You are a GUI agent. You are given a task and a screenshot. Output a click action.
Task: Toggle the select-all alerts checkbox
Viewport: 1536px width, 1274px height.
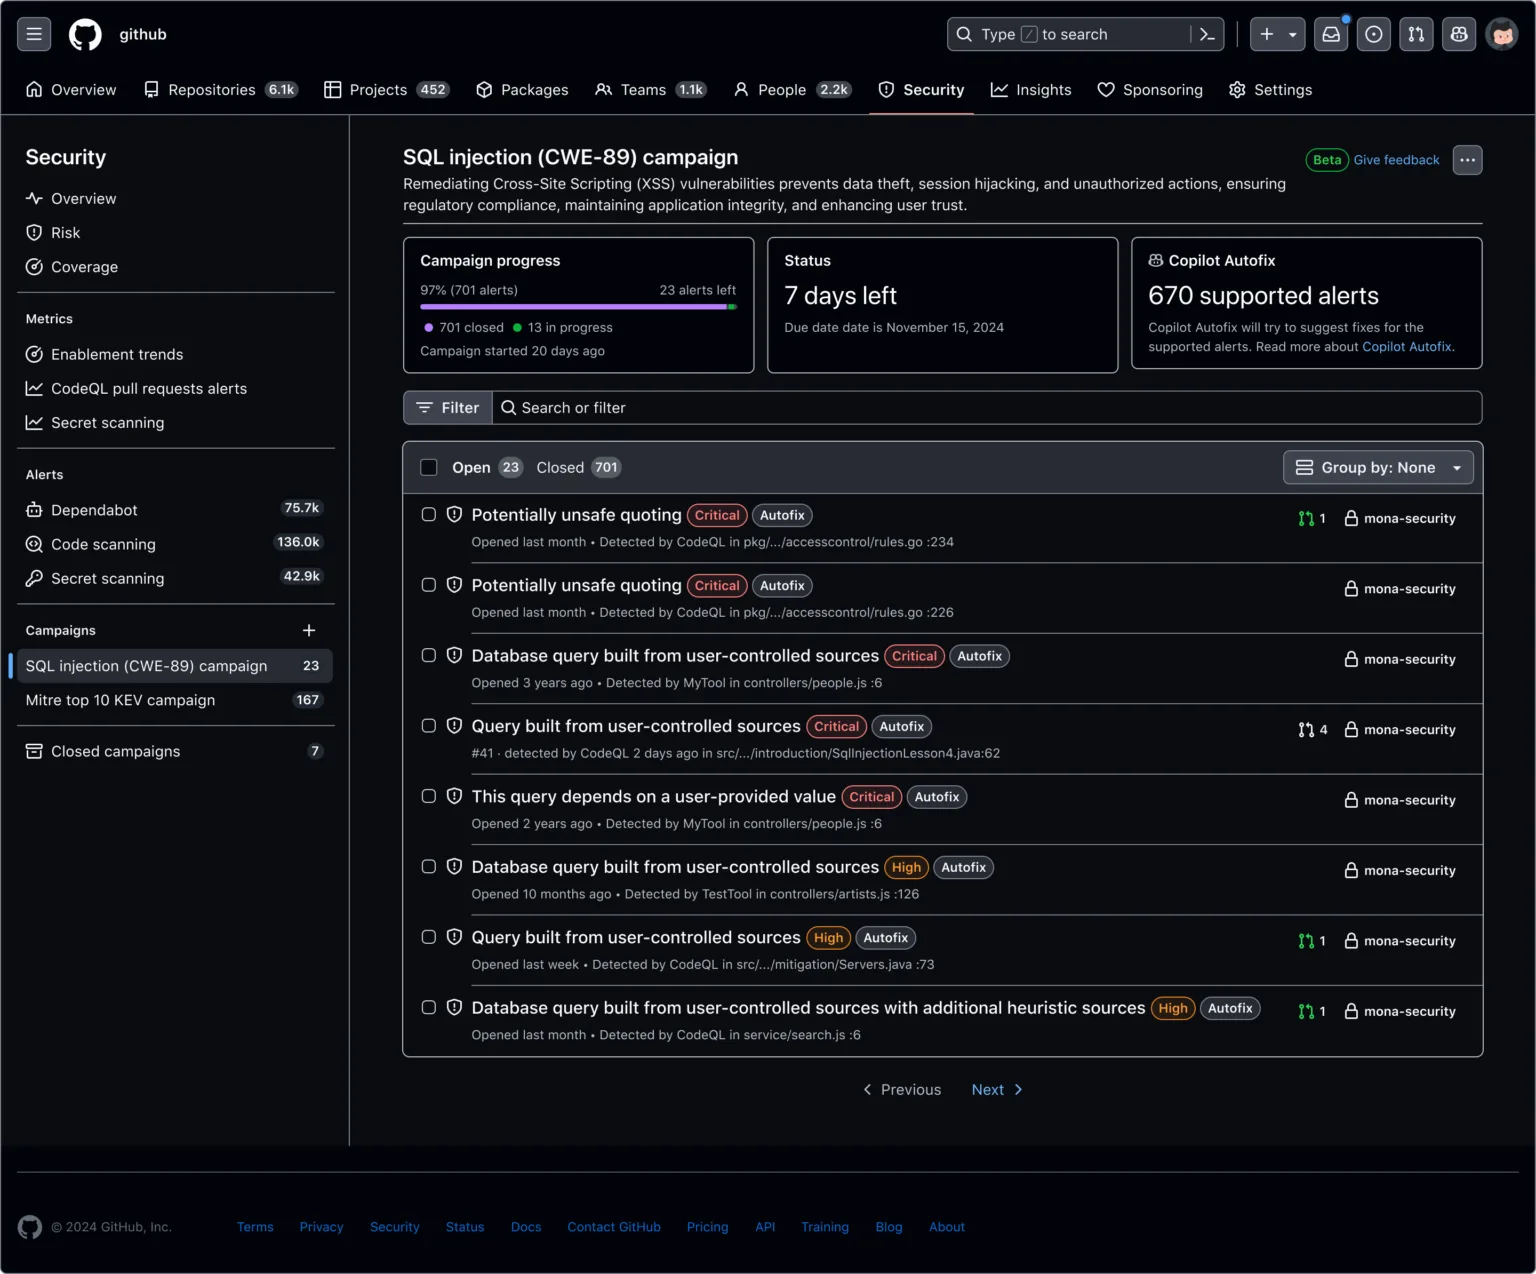pos(429,467)
